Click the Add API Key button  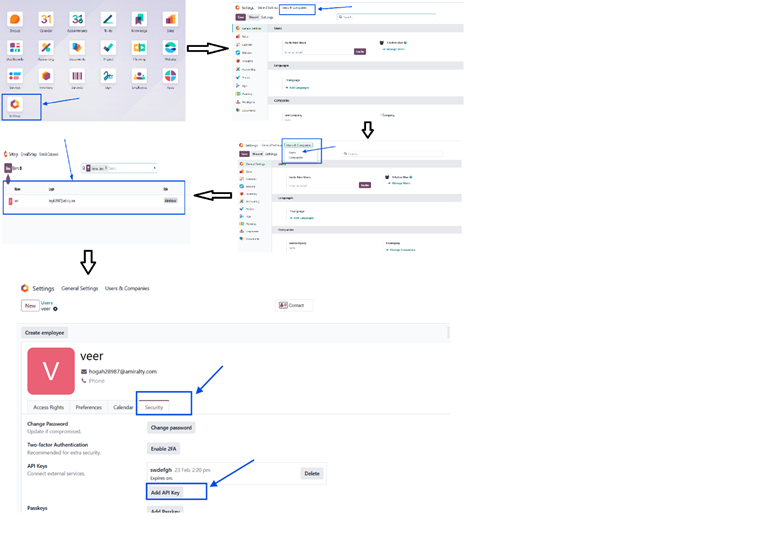coord(165,492)
